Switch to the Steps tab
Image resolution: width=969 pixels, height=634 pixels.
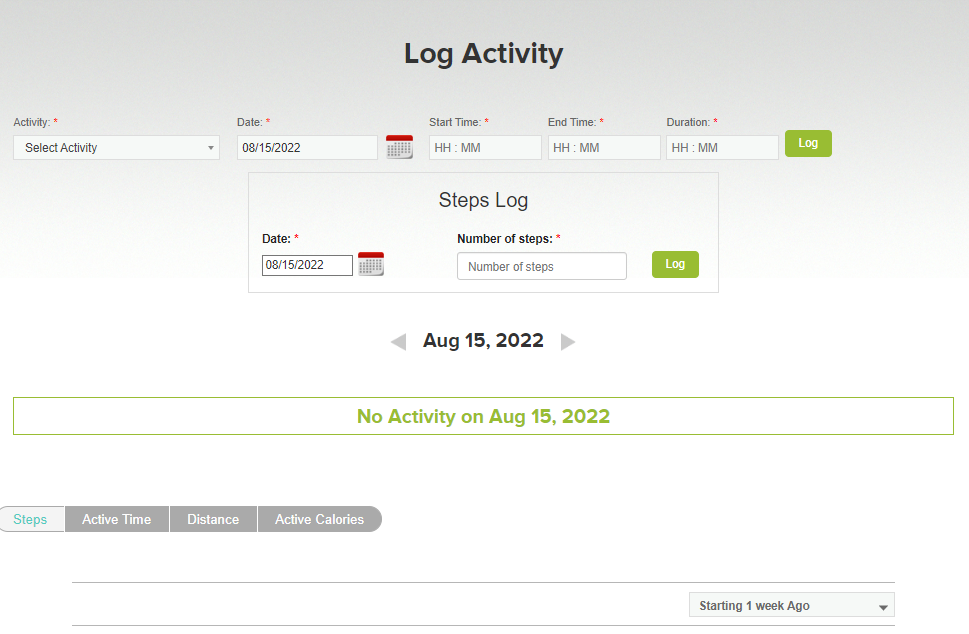[x=32, y=519]
